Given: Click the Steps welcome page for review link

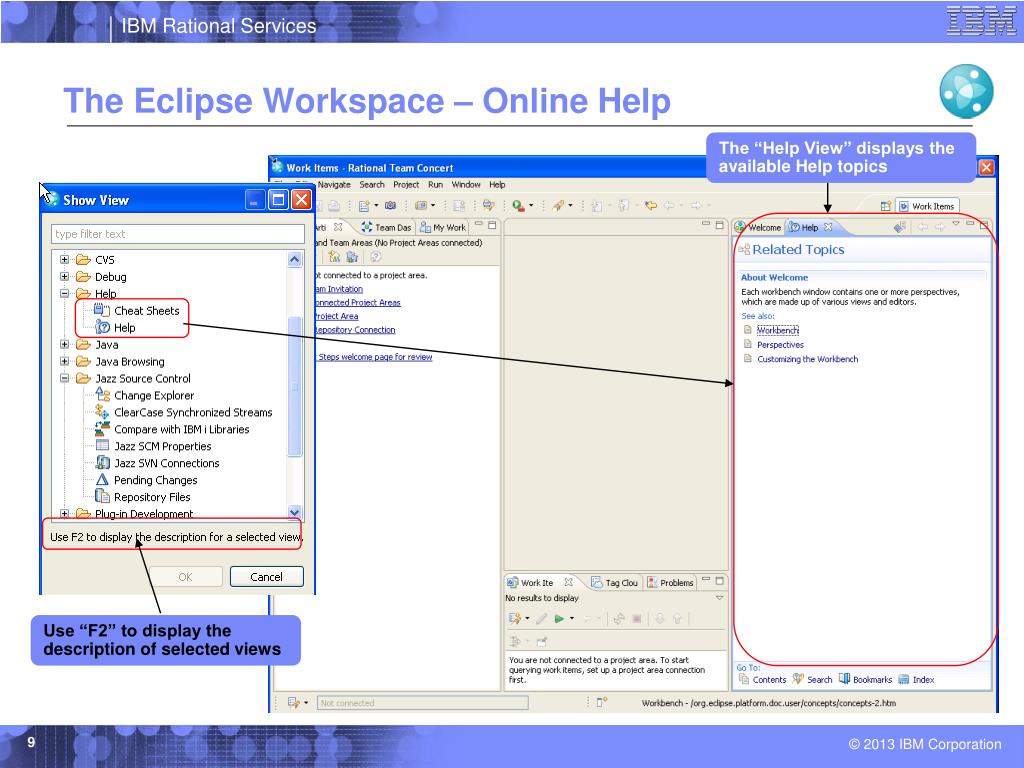Looking at the screenshot, I should [375, 357].
